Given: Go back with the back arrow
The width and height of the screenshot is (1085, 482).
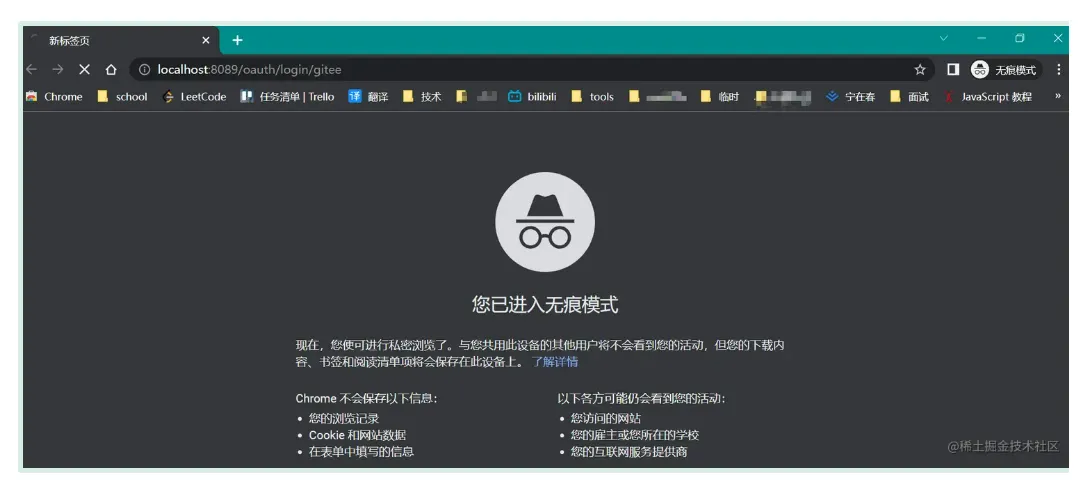Looking at the screenshot, I should (31, 69).
